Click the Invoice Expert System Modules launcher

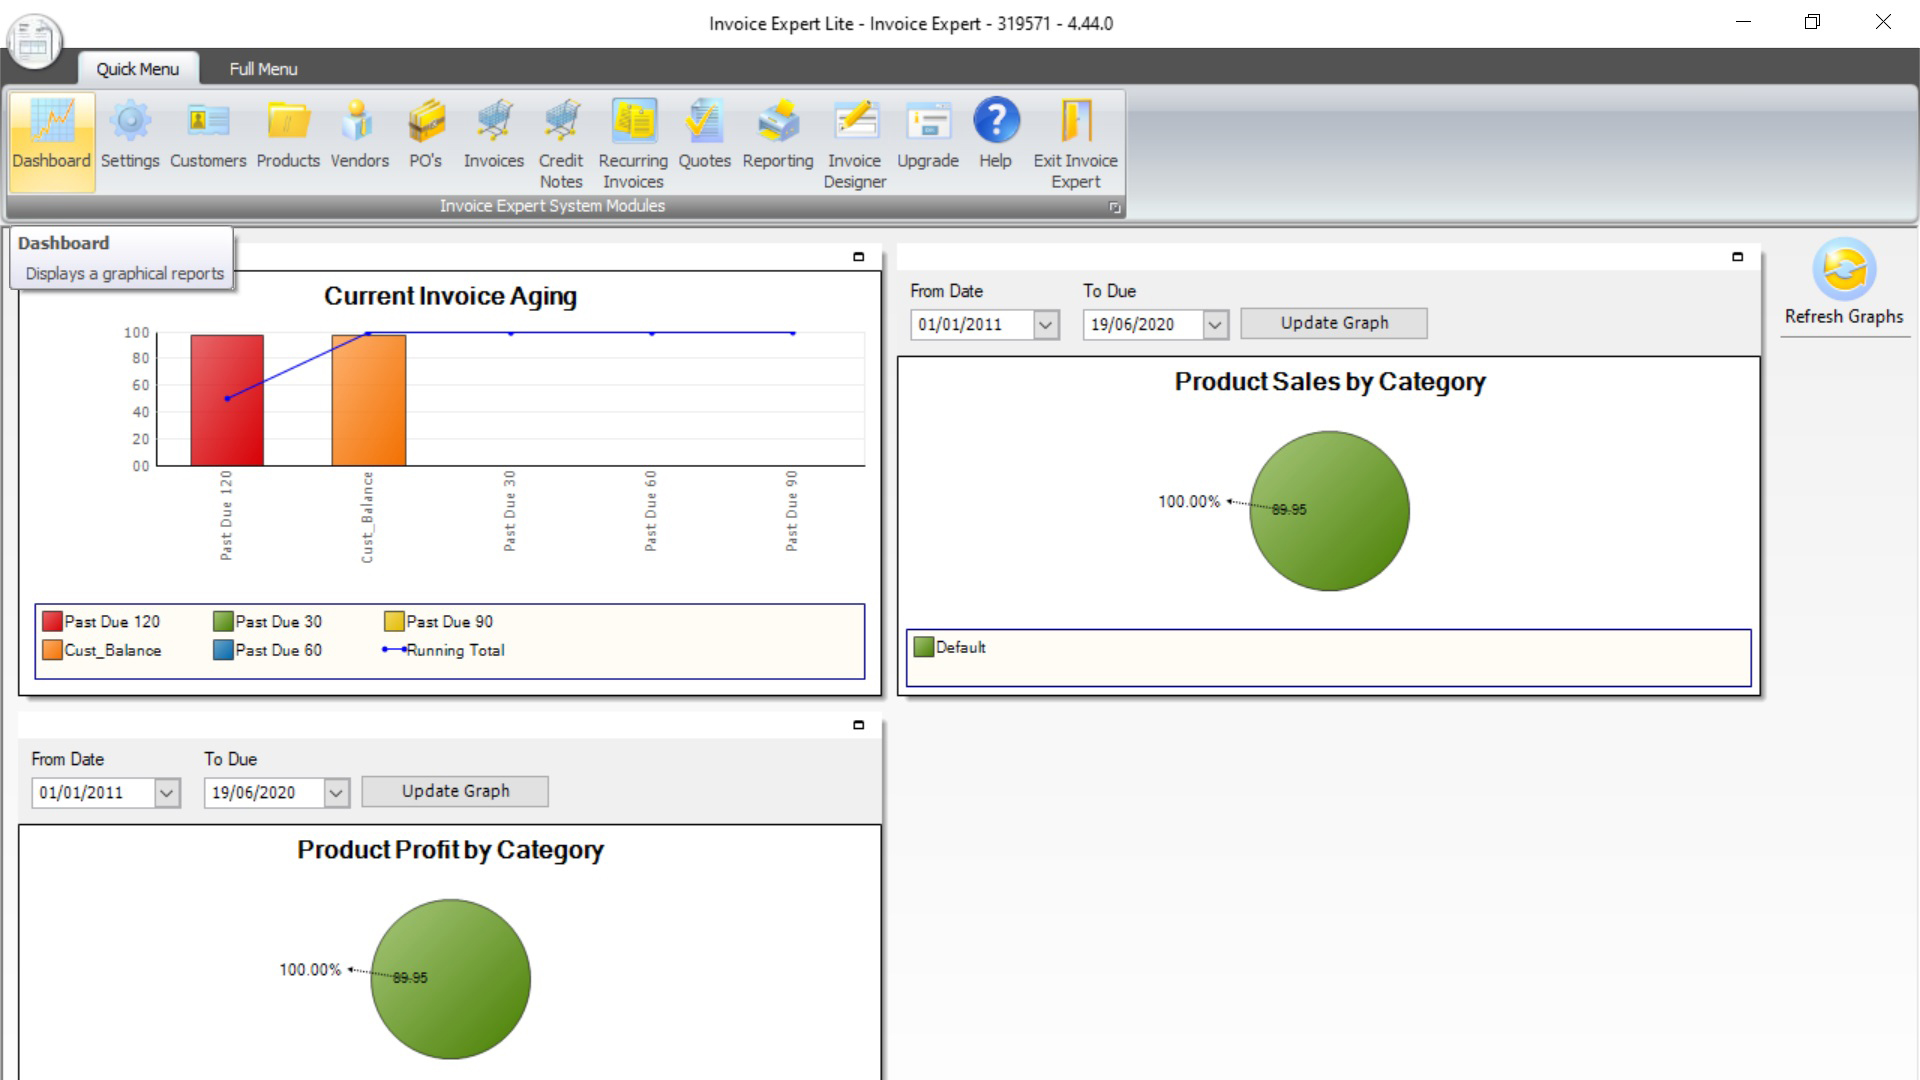(x=1114, y=207)
